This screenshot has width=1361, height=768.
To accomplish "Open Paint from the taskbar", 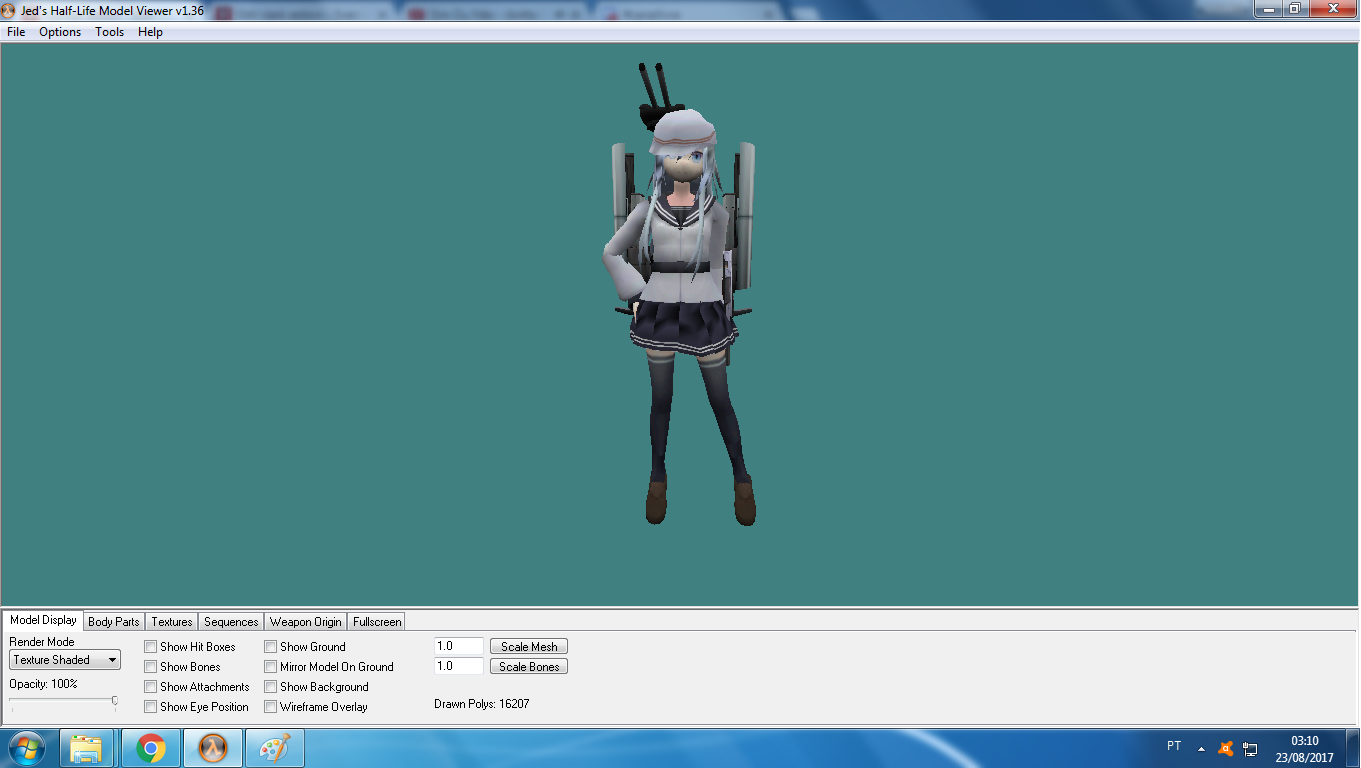I will tap(274, 748).
